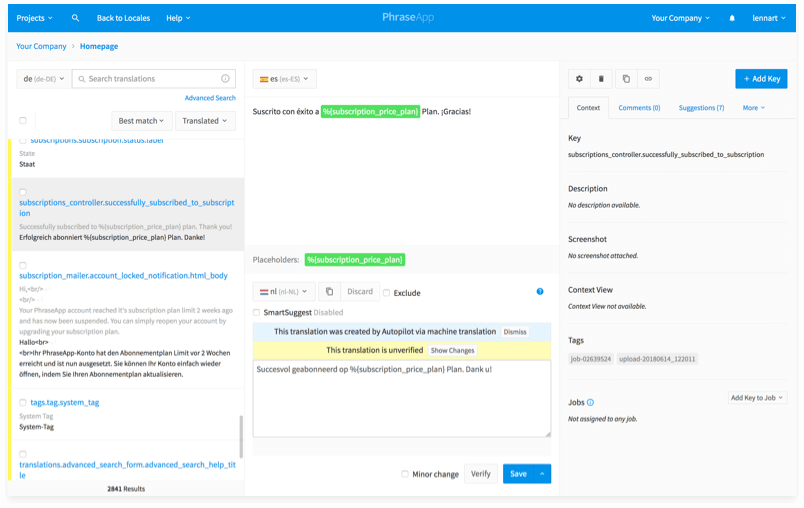The width and height of the screenshot is (804, 508).
Task: Verify the translation
Action: tap(480, 474)
